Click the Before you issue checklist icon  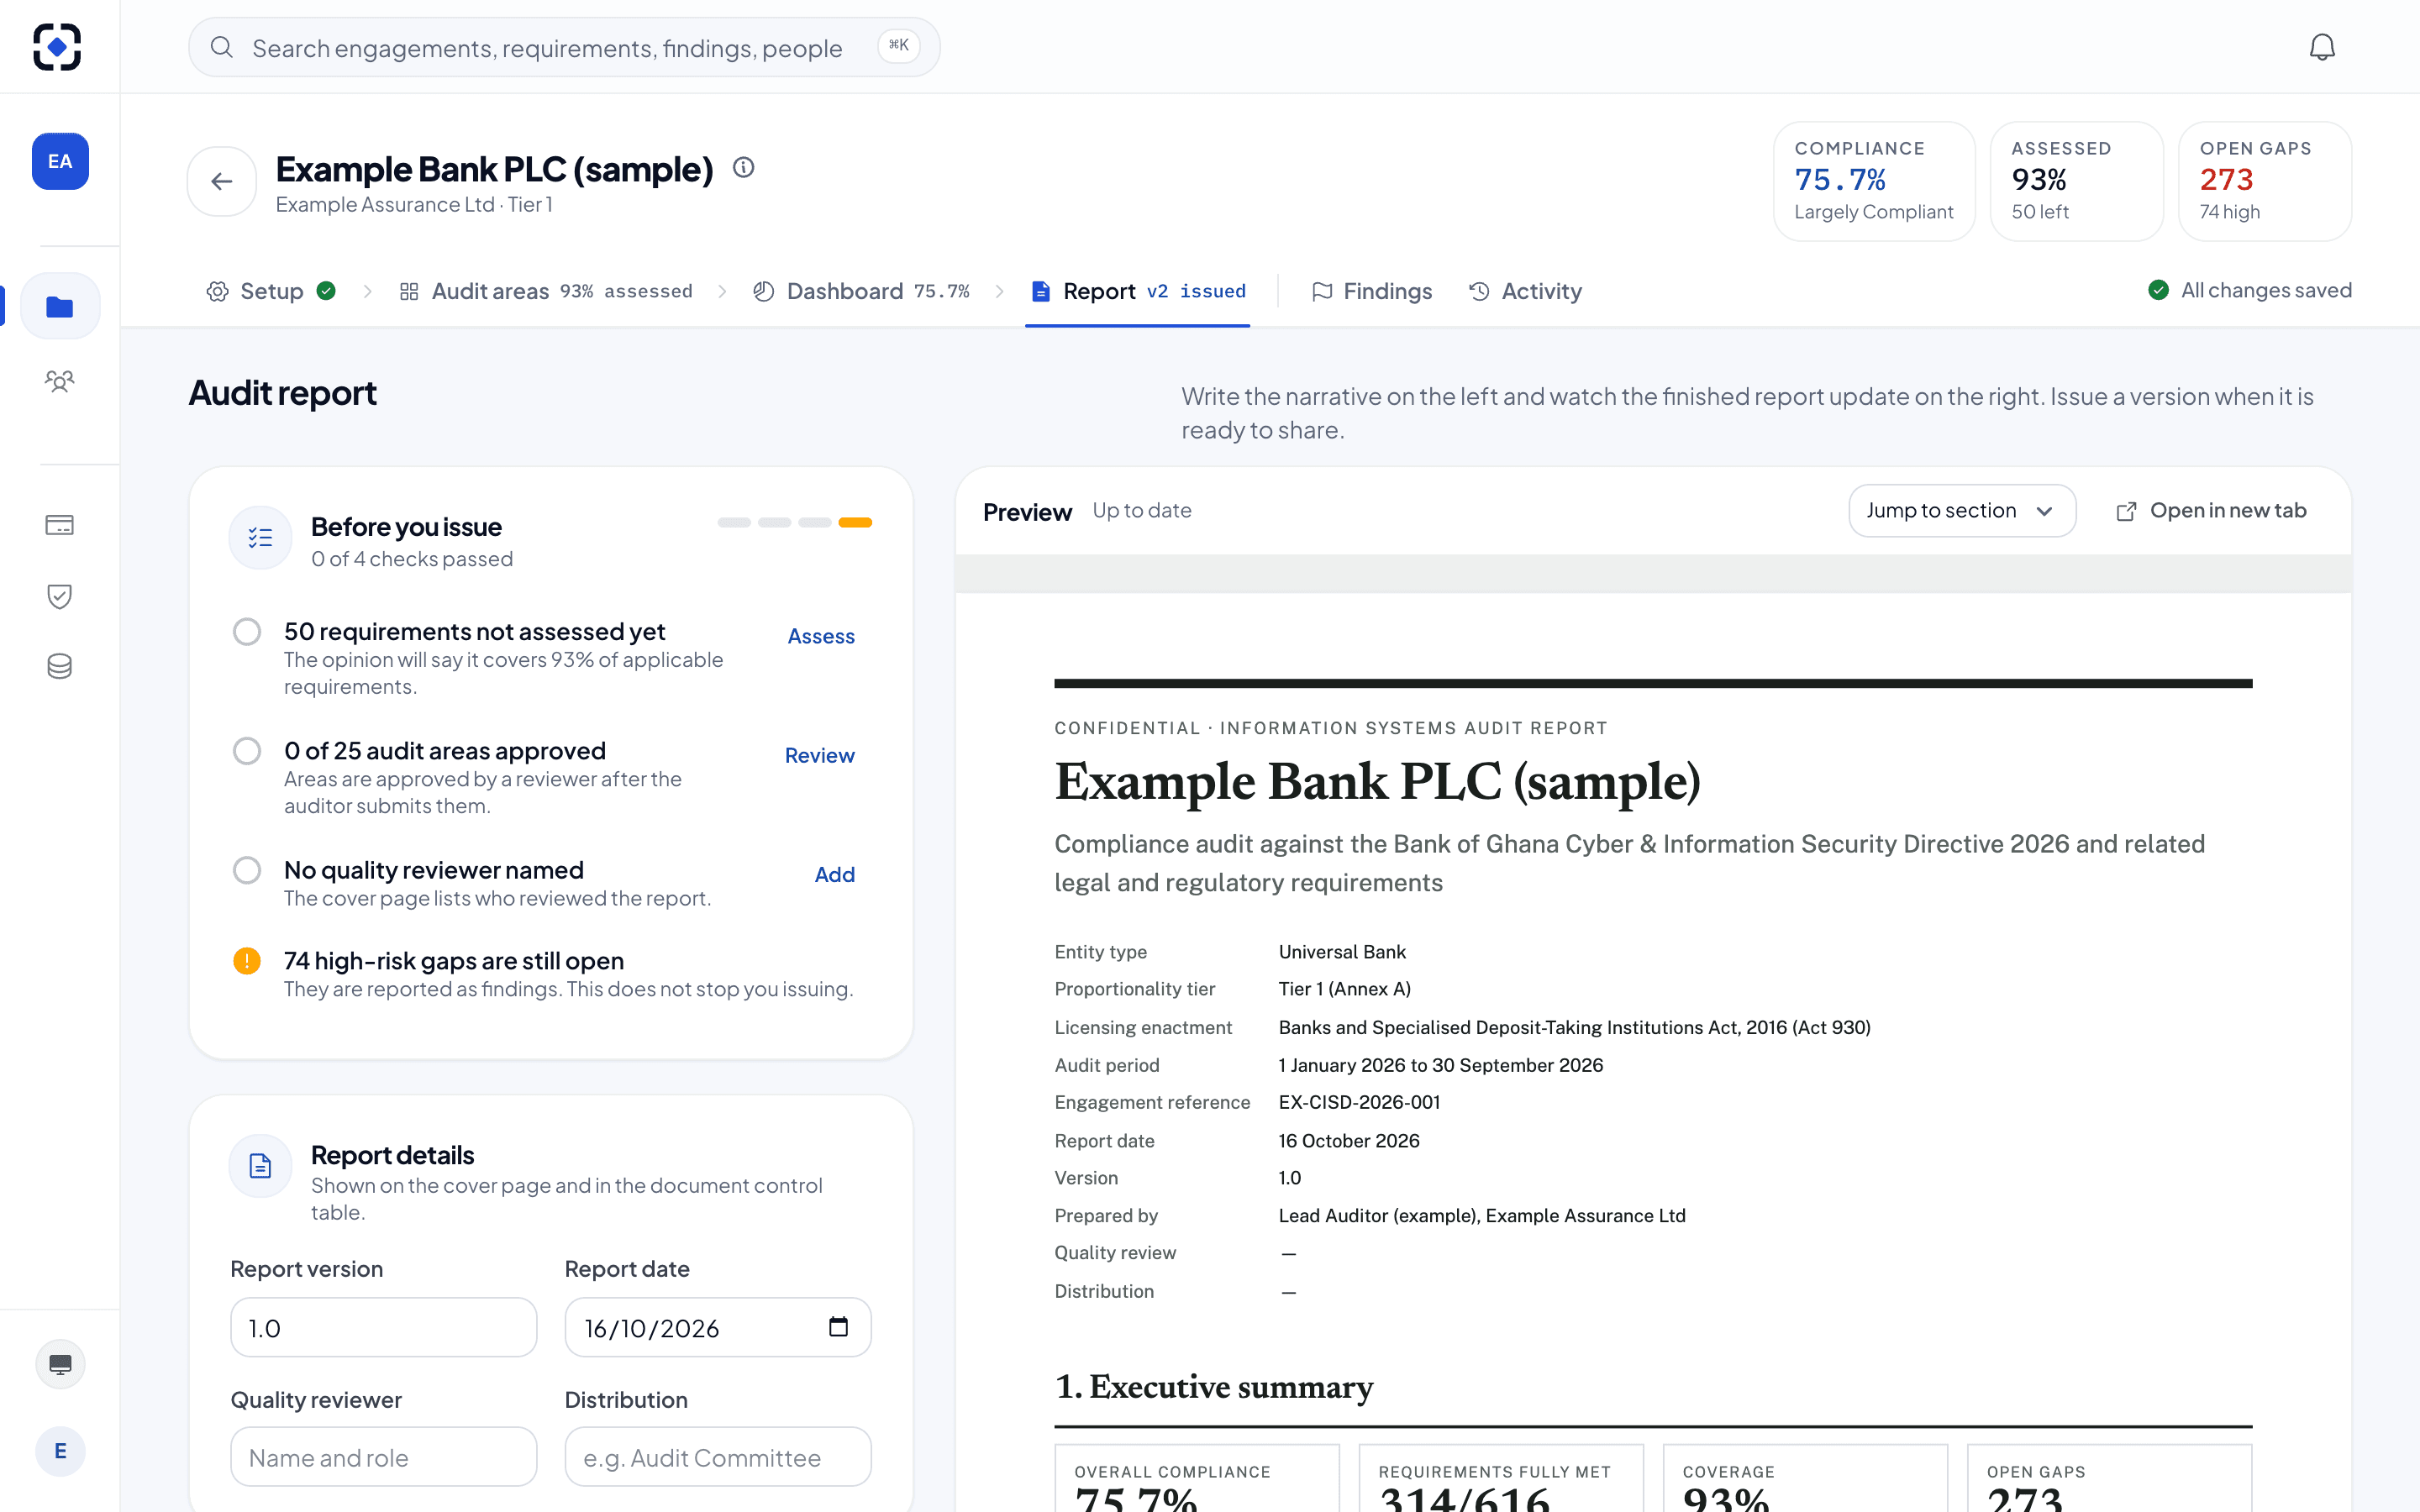(261, 538)
